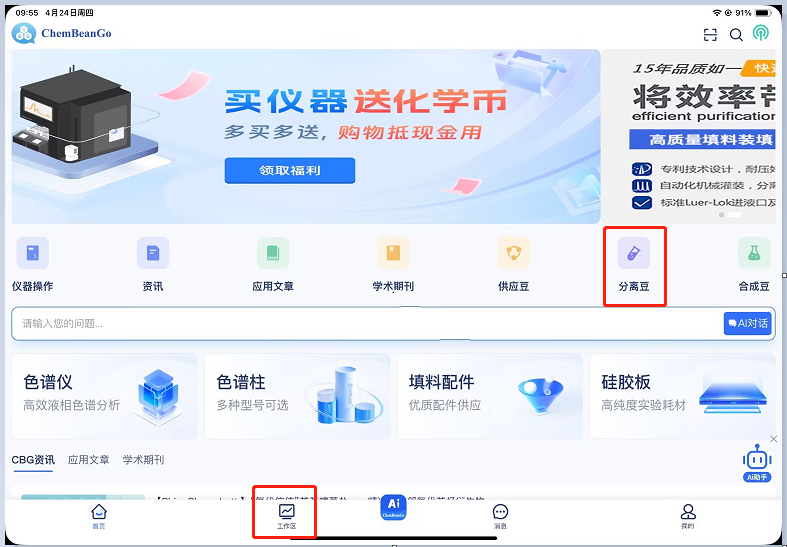Launch the AI助手 robot assistant

click(x=757, y=461)
